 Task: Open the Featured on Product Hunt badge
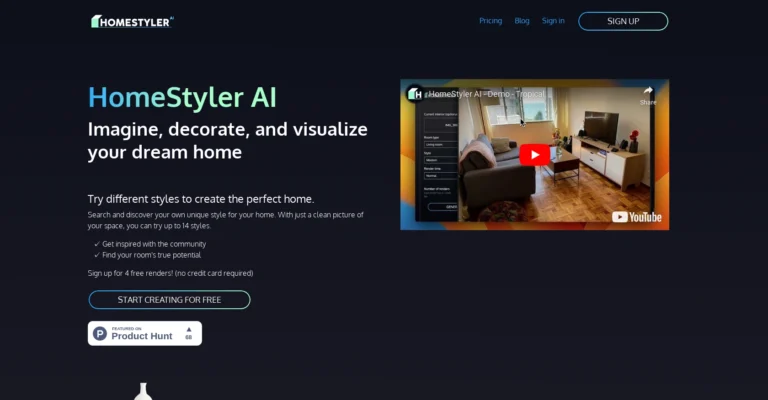pyautogui.click(x=145, y=333)
